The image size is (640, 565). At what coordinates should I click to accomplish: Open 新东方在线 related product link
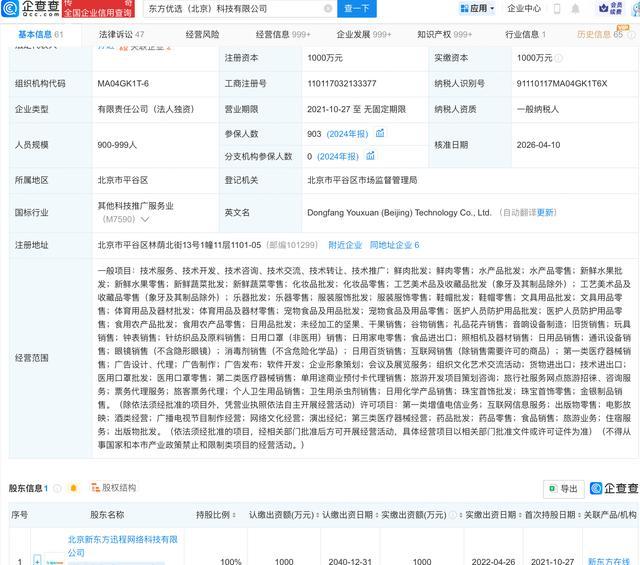point(609,561)
